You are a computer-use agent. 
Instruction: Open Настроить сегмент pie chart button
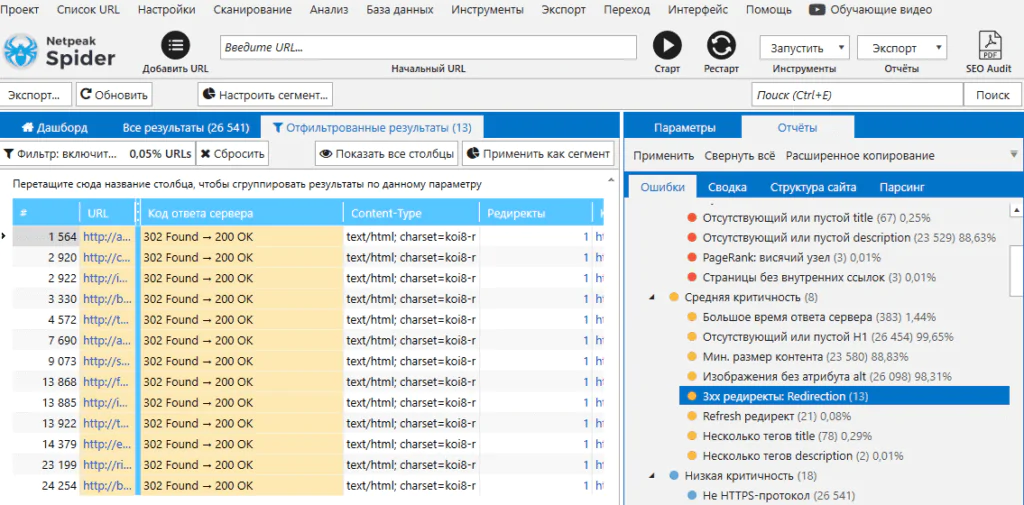click(x=265, y=95)
